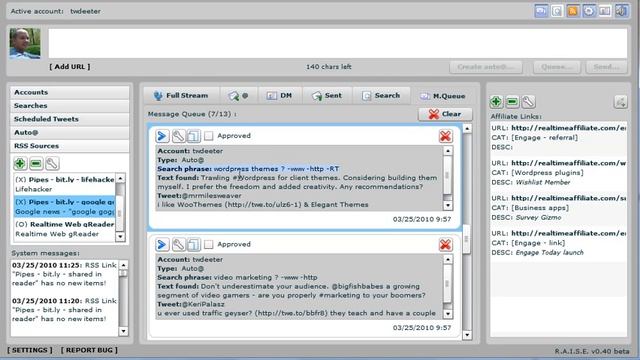Switch to the Full Stream tab
Viewport: 640px width, 360px height.
tap(181, 96)
